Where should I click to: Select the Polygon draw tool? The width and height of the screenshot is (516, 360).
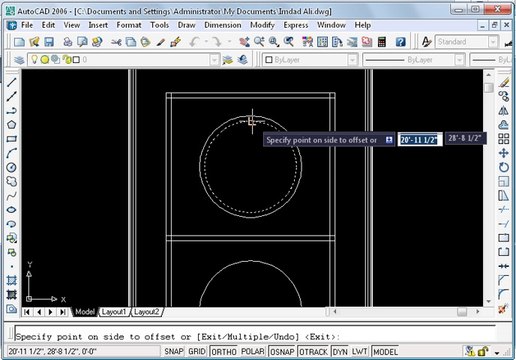pos(11,125)
